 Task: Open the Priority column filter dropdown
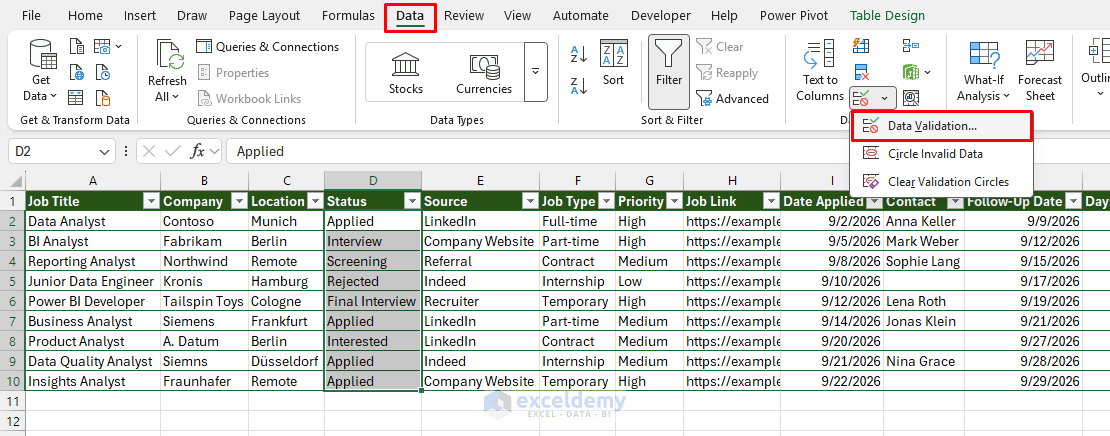click(x=674, y=202)
